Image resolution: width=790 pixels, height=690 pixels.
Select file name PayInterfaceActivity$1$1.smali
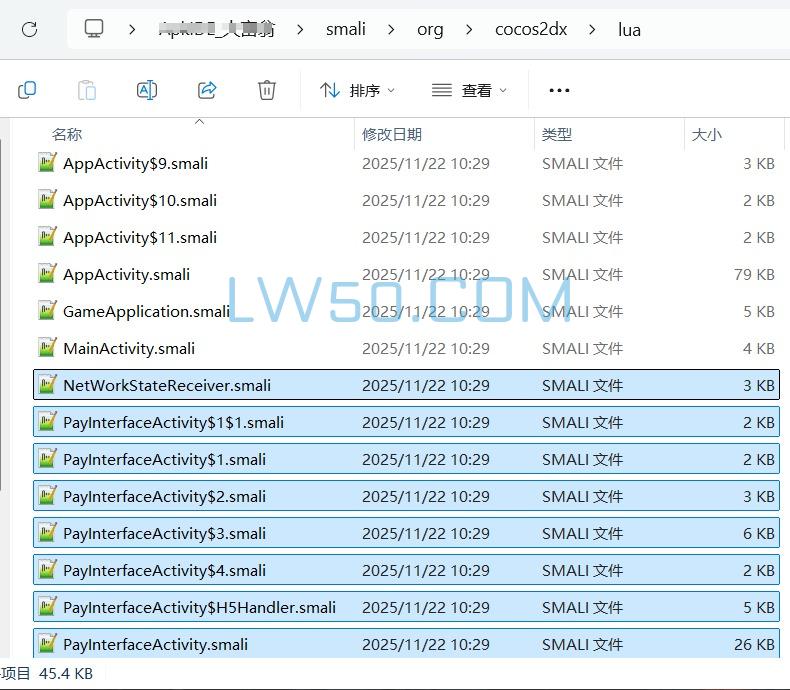(x=173, y=423)
